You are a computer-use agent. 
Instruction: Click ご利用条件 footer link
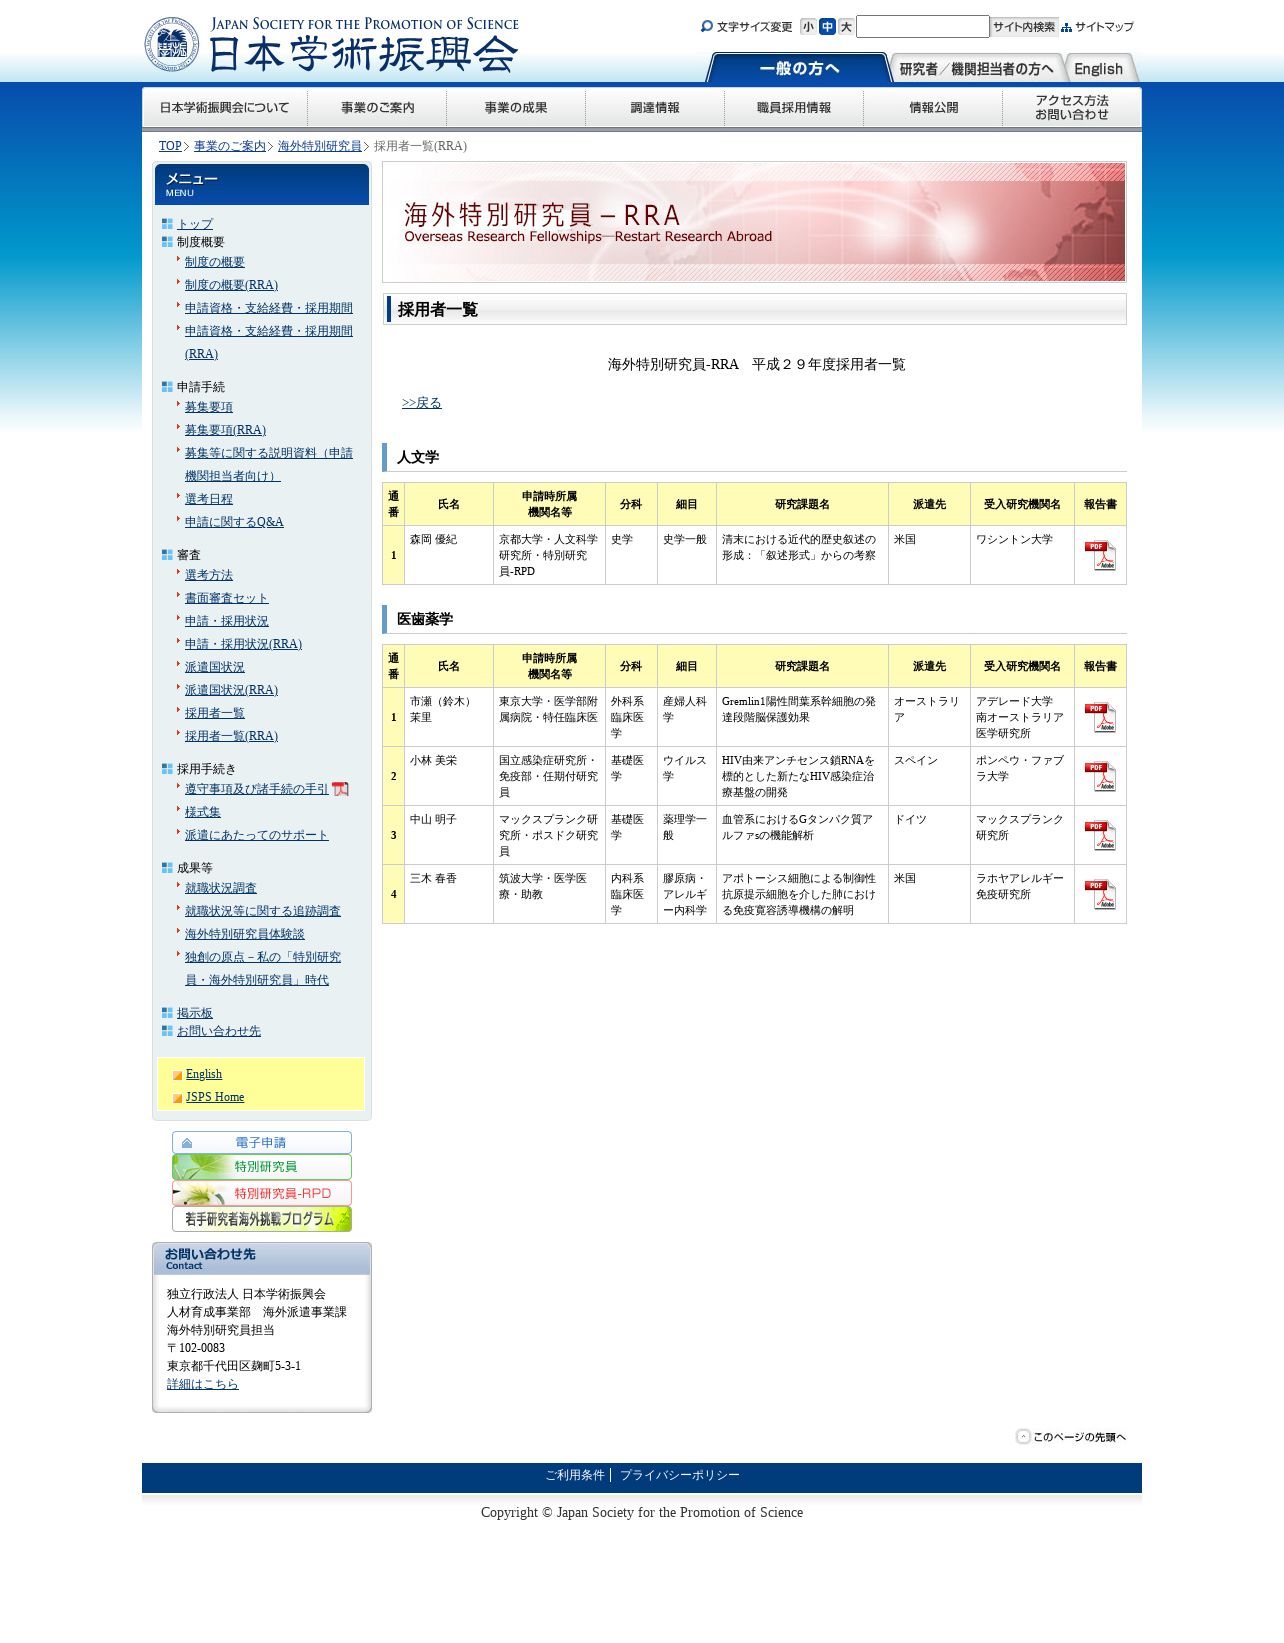(575, 1475)
